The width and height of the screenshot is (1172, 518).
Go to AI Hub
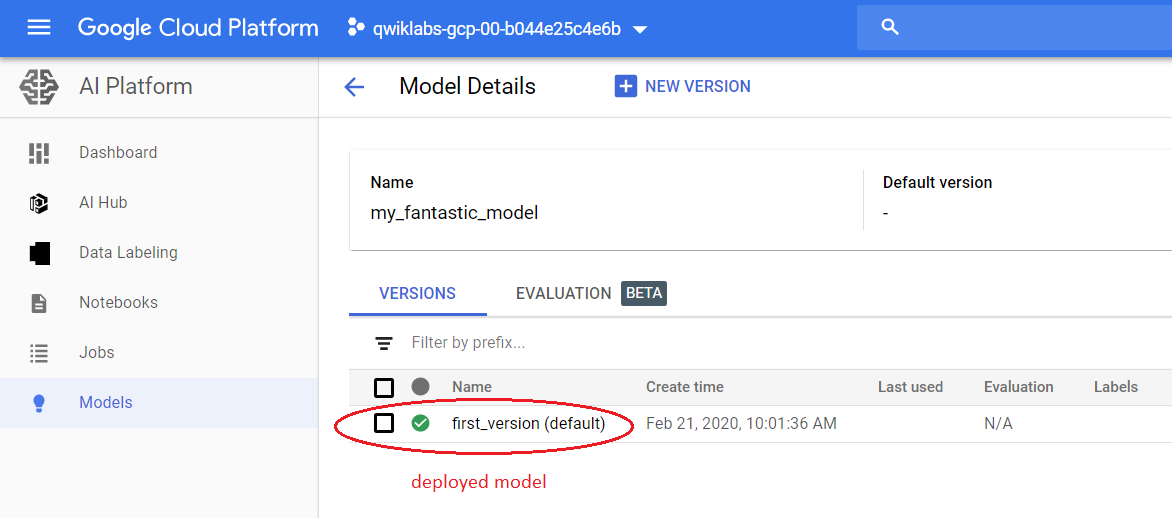103,203
